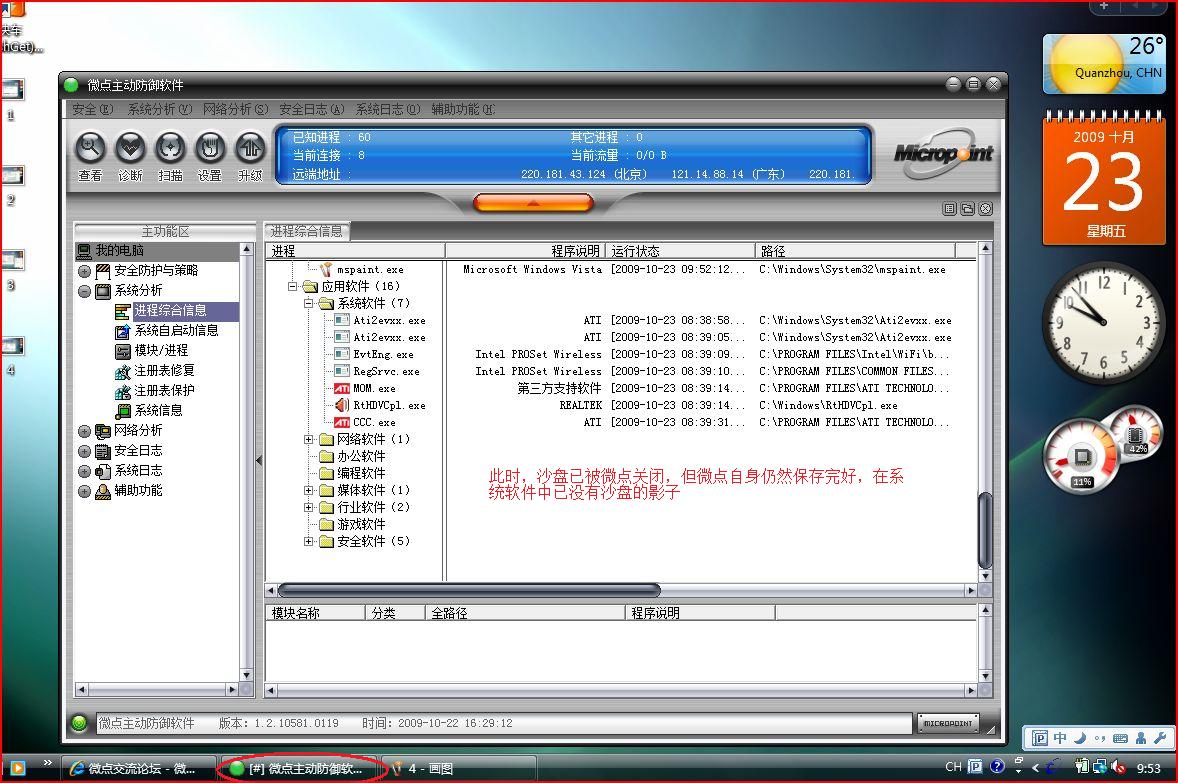
Task: Click the green status indicator in status bar
Action: (79, 723)
